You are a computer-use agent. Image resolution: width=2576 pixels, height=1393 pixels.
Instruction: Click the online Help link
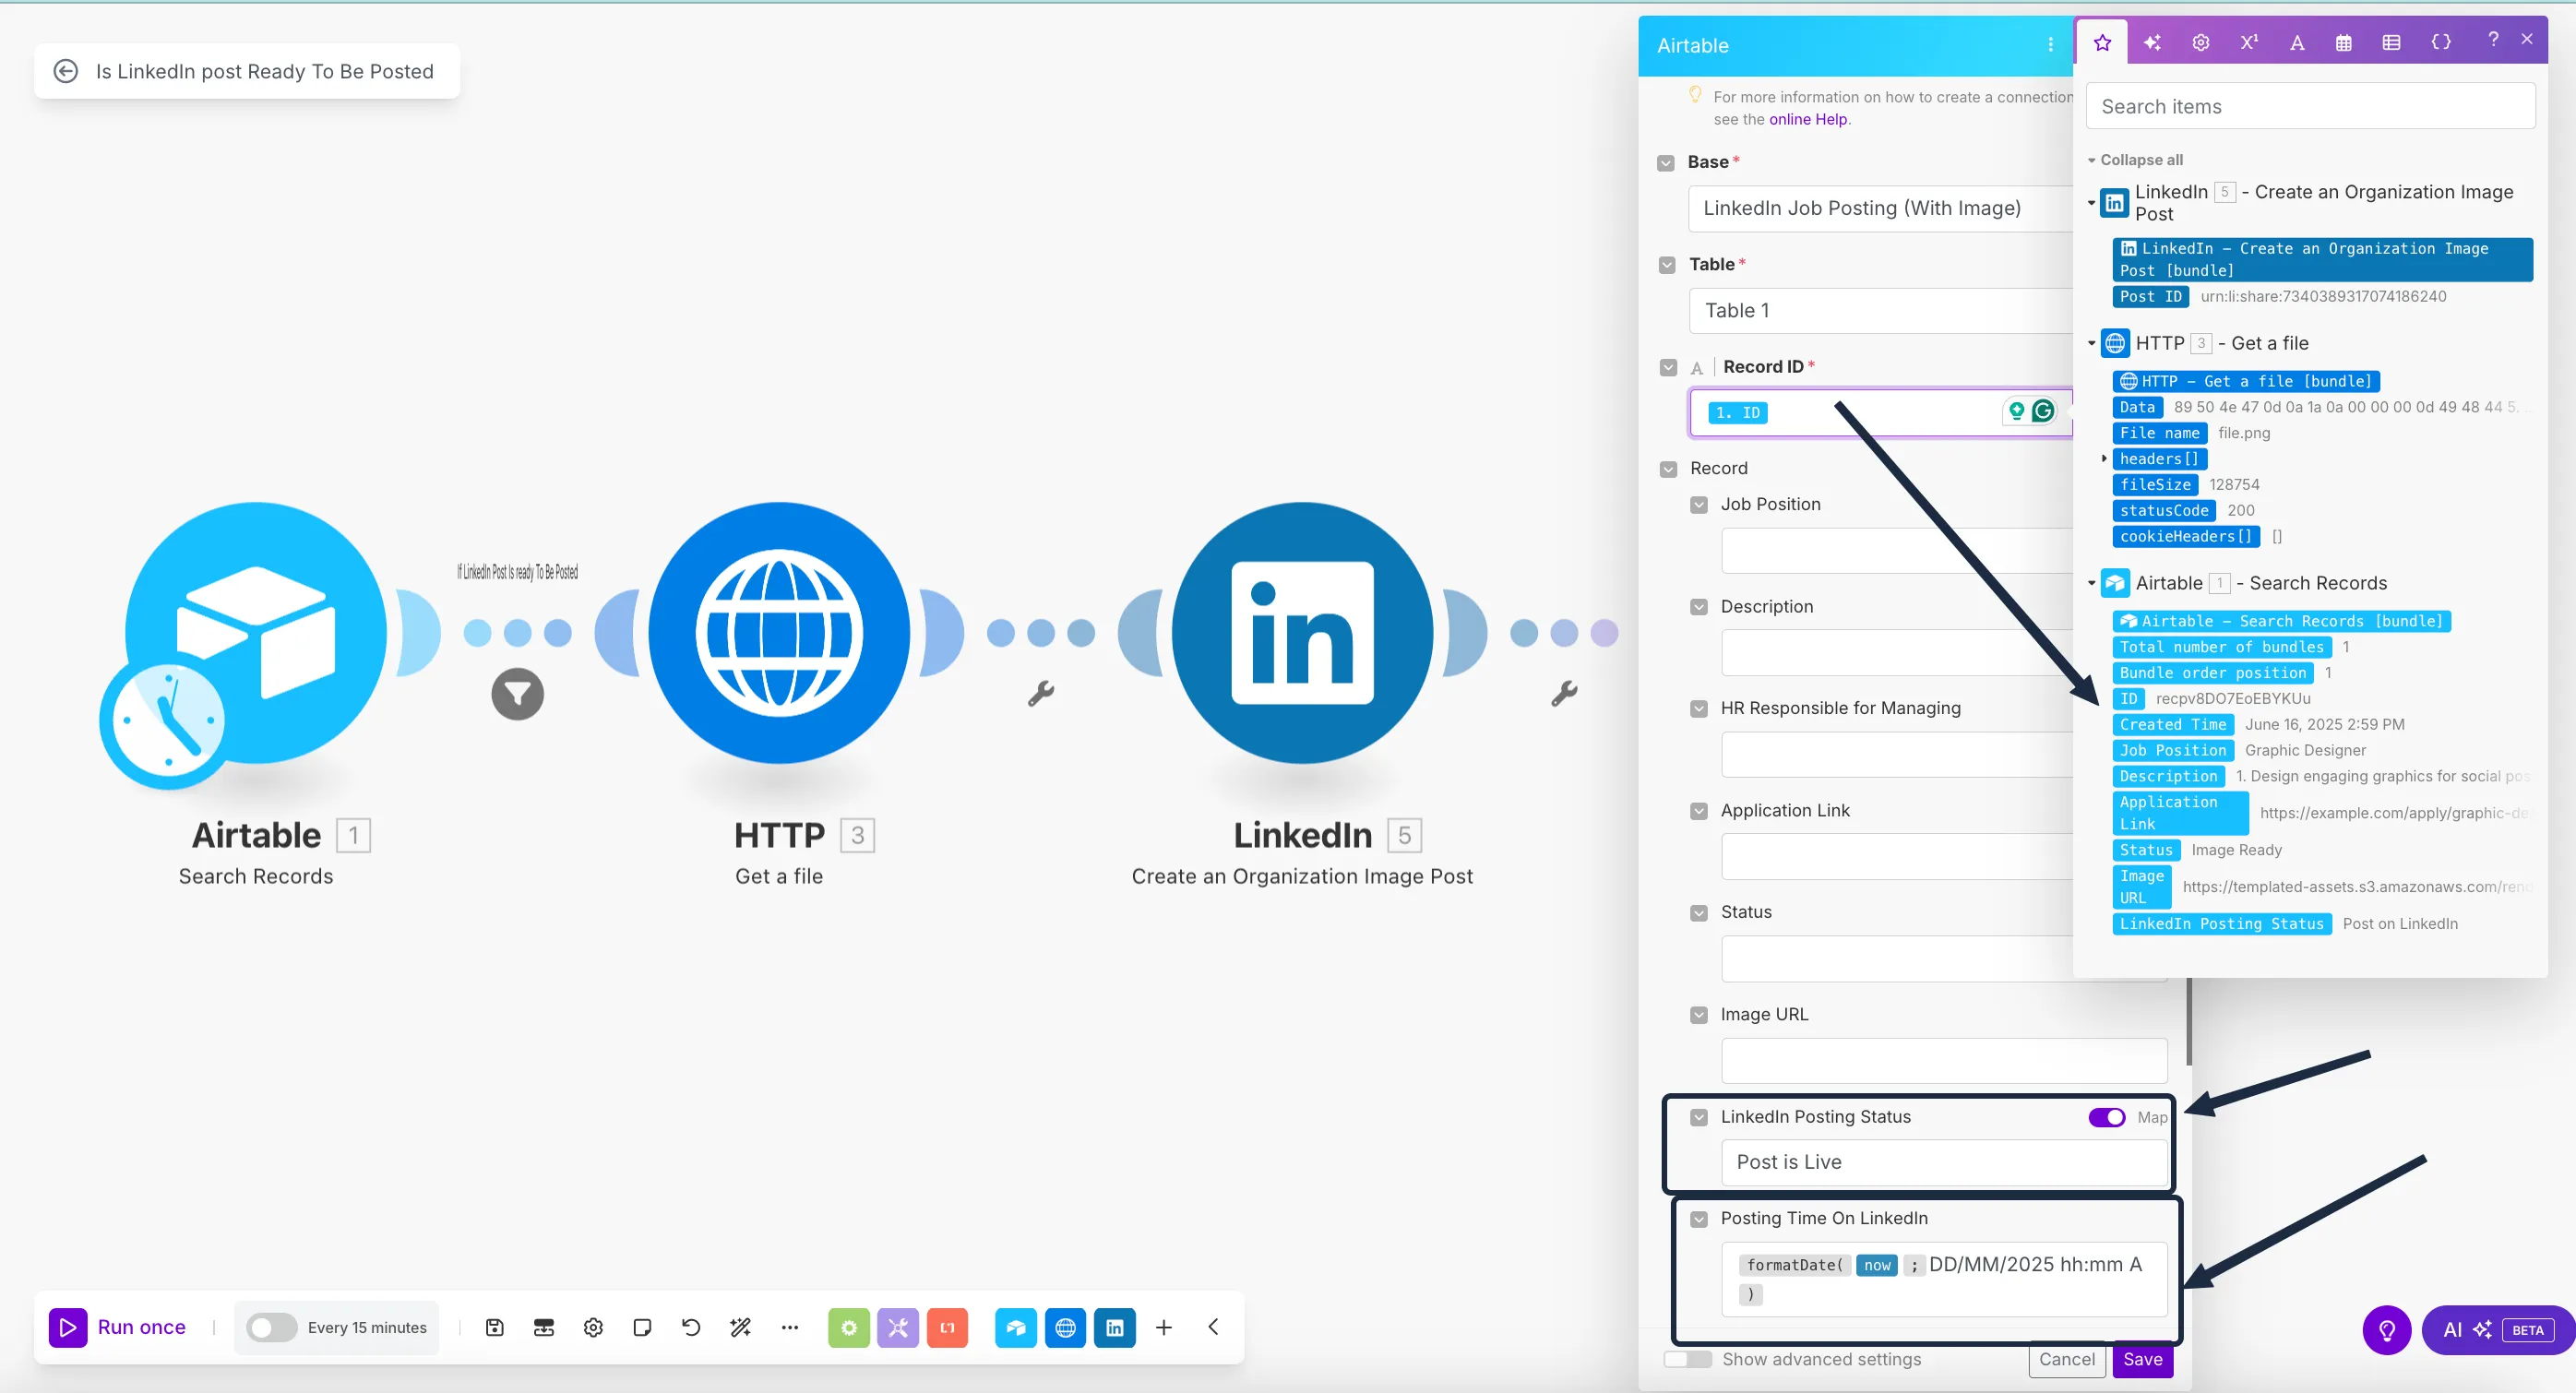pos(1808,119)
